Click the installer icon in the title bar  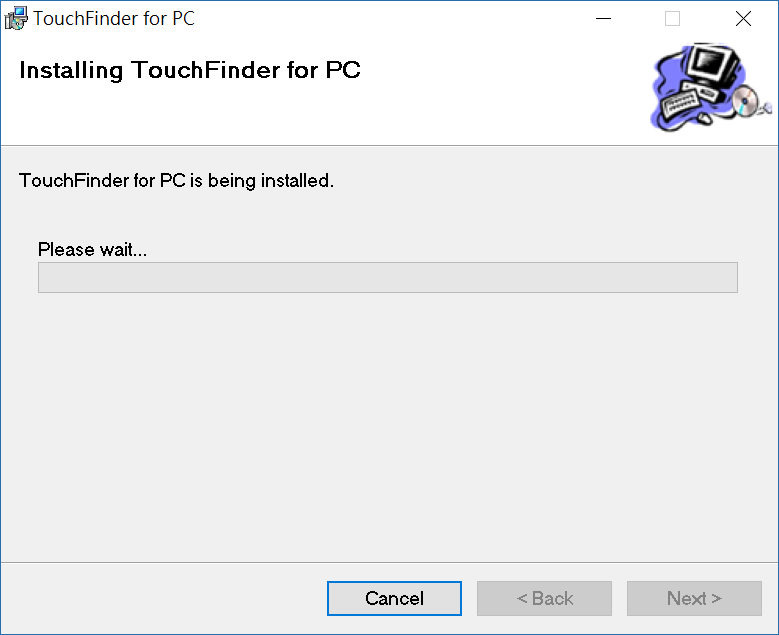click(x=16, y=18)
